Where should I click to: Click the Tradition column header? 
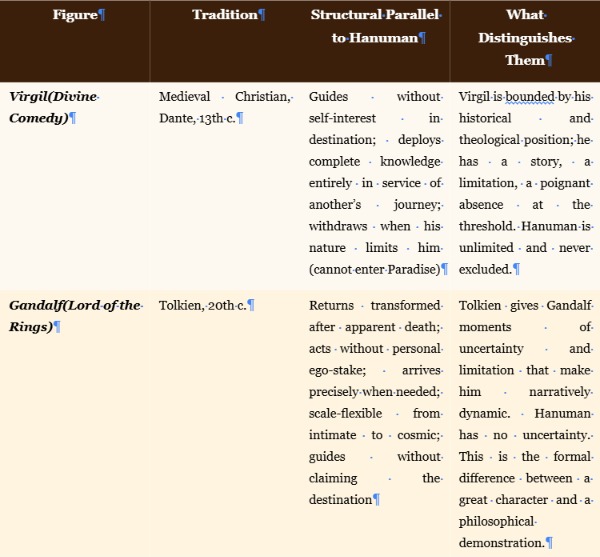pos(225,41)
